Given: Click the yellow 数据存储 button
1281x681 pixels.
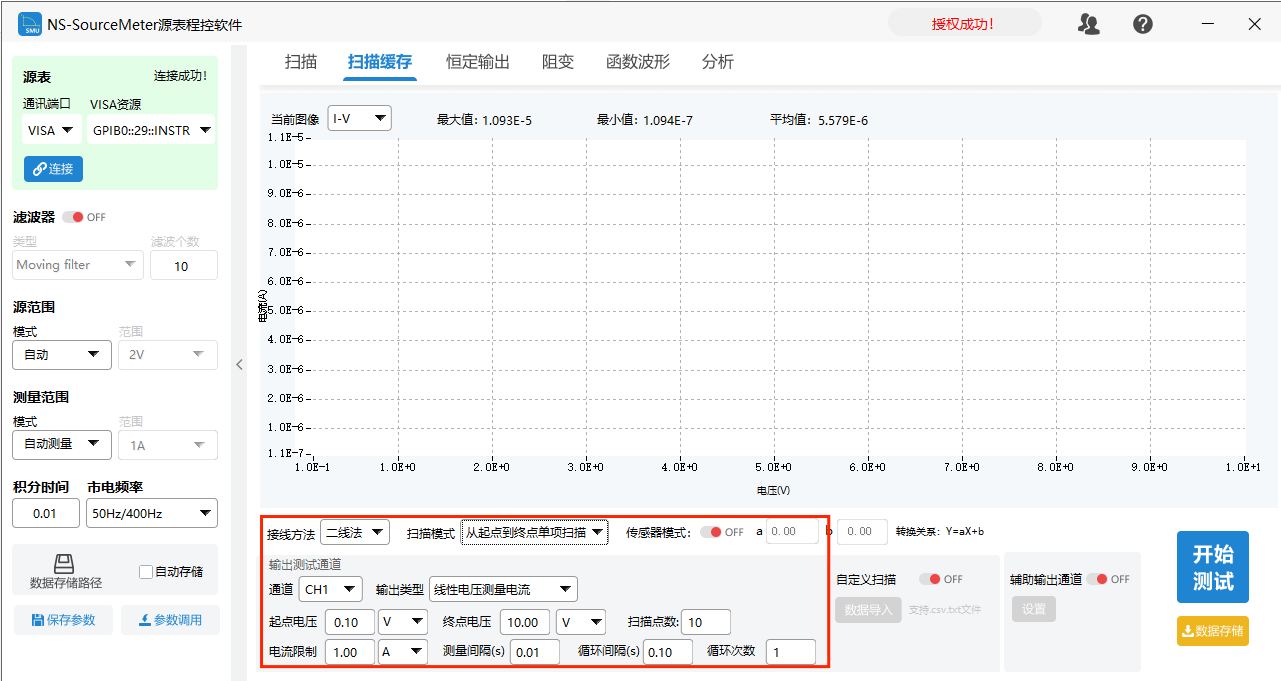Looking at the screenshot, I should [x=1213, y=631].
